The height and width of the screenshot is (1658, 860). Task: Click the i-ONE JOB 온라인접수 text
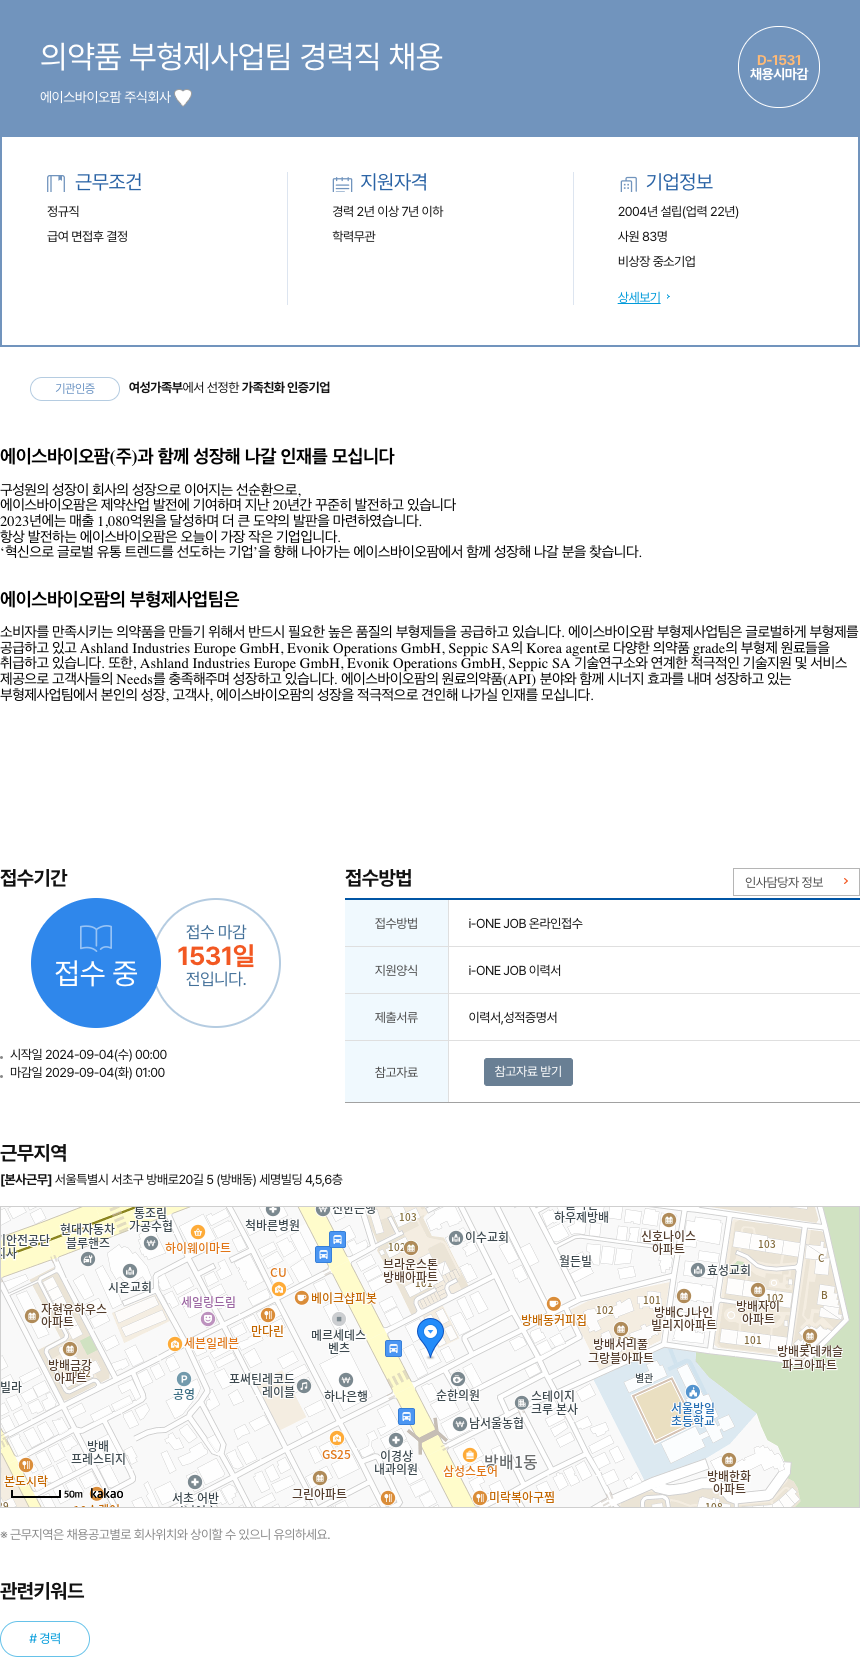pyautogui.click(x=525, y=924)
